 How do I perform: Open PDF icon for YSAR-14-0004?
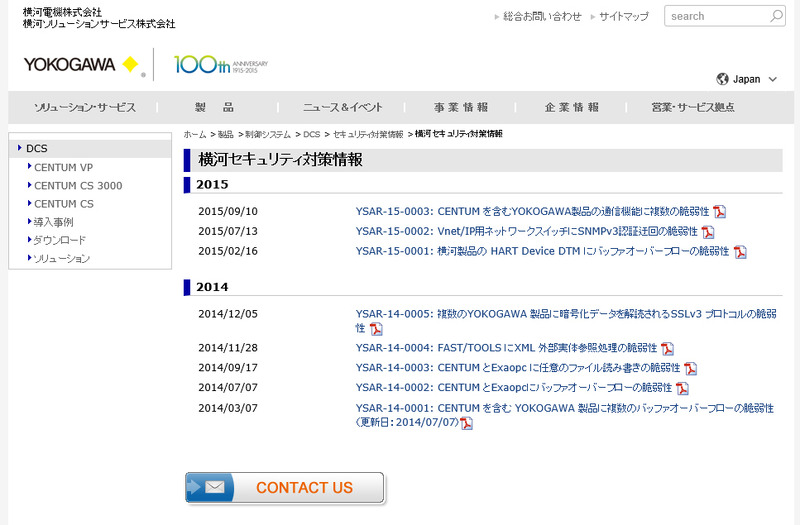pos(667,349)
